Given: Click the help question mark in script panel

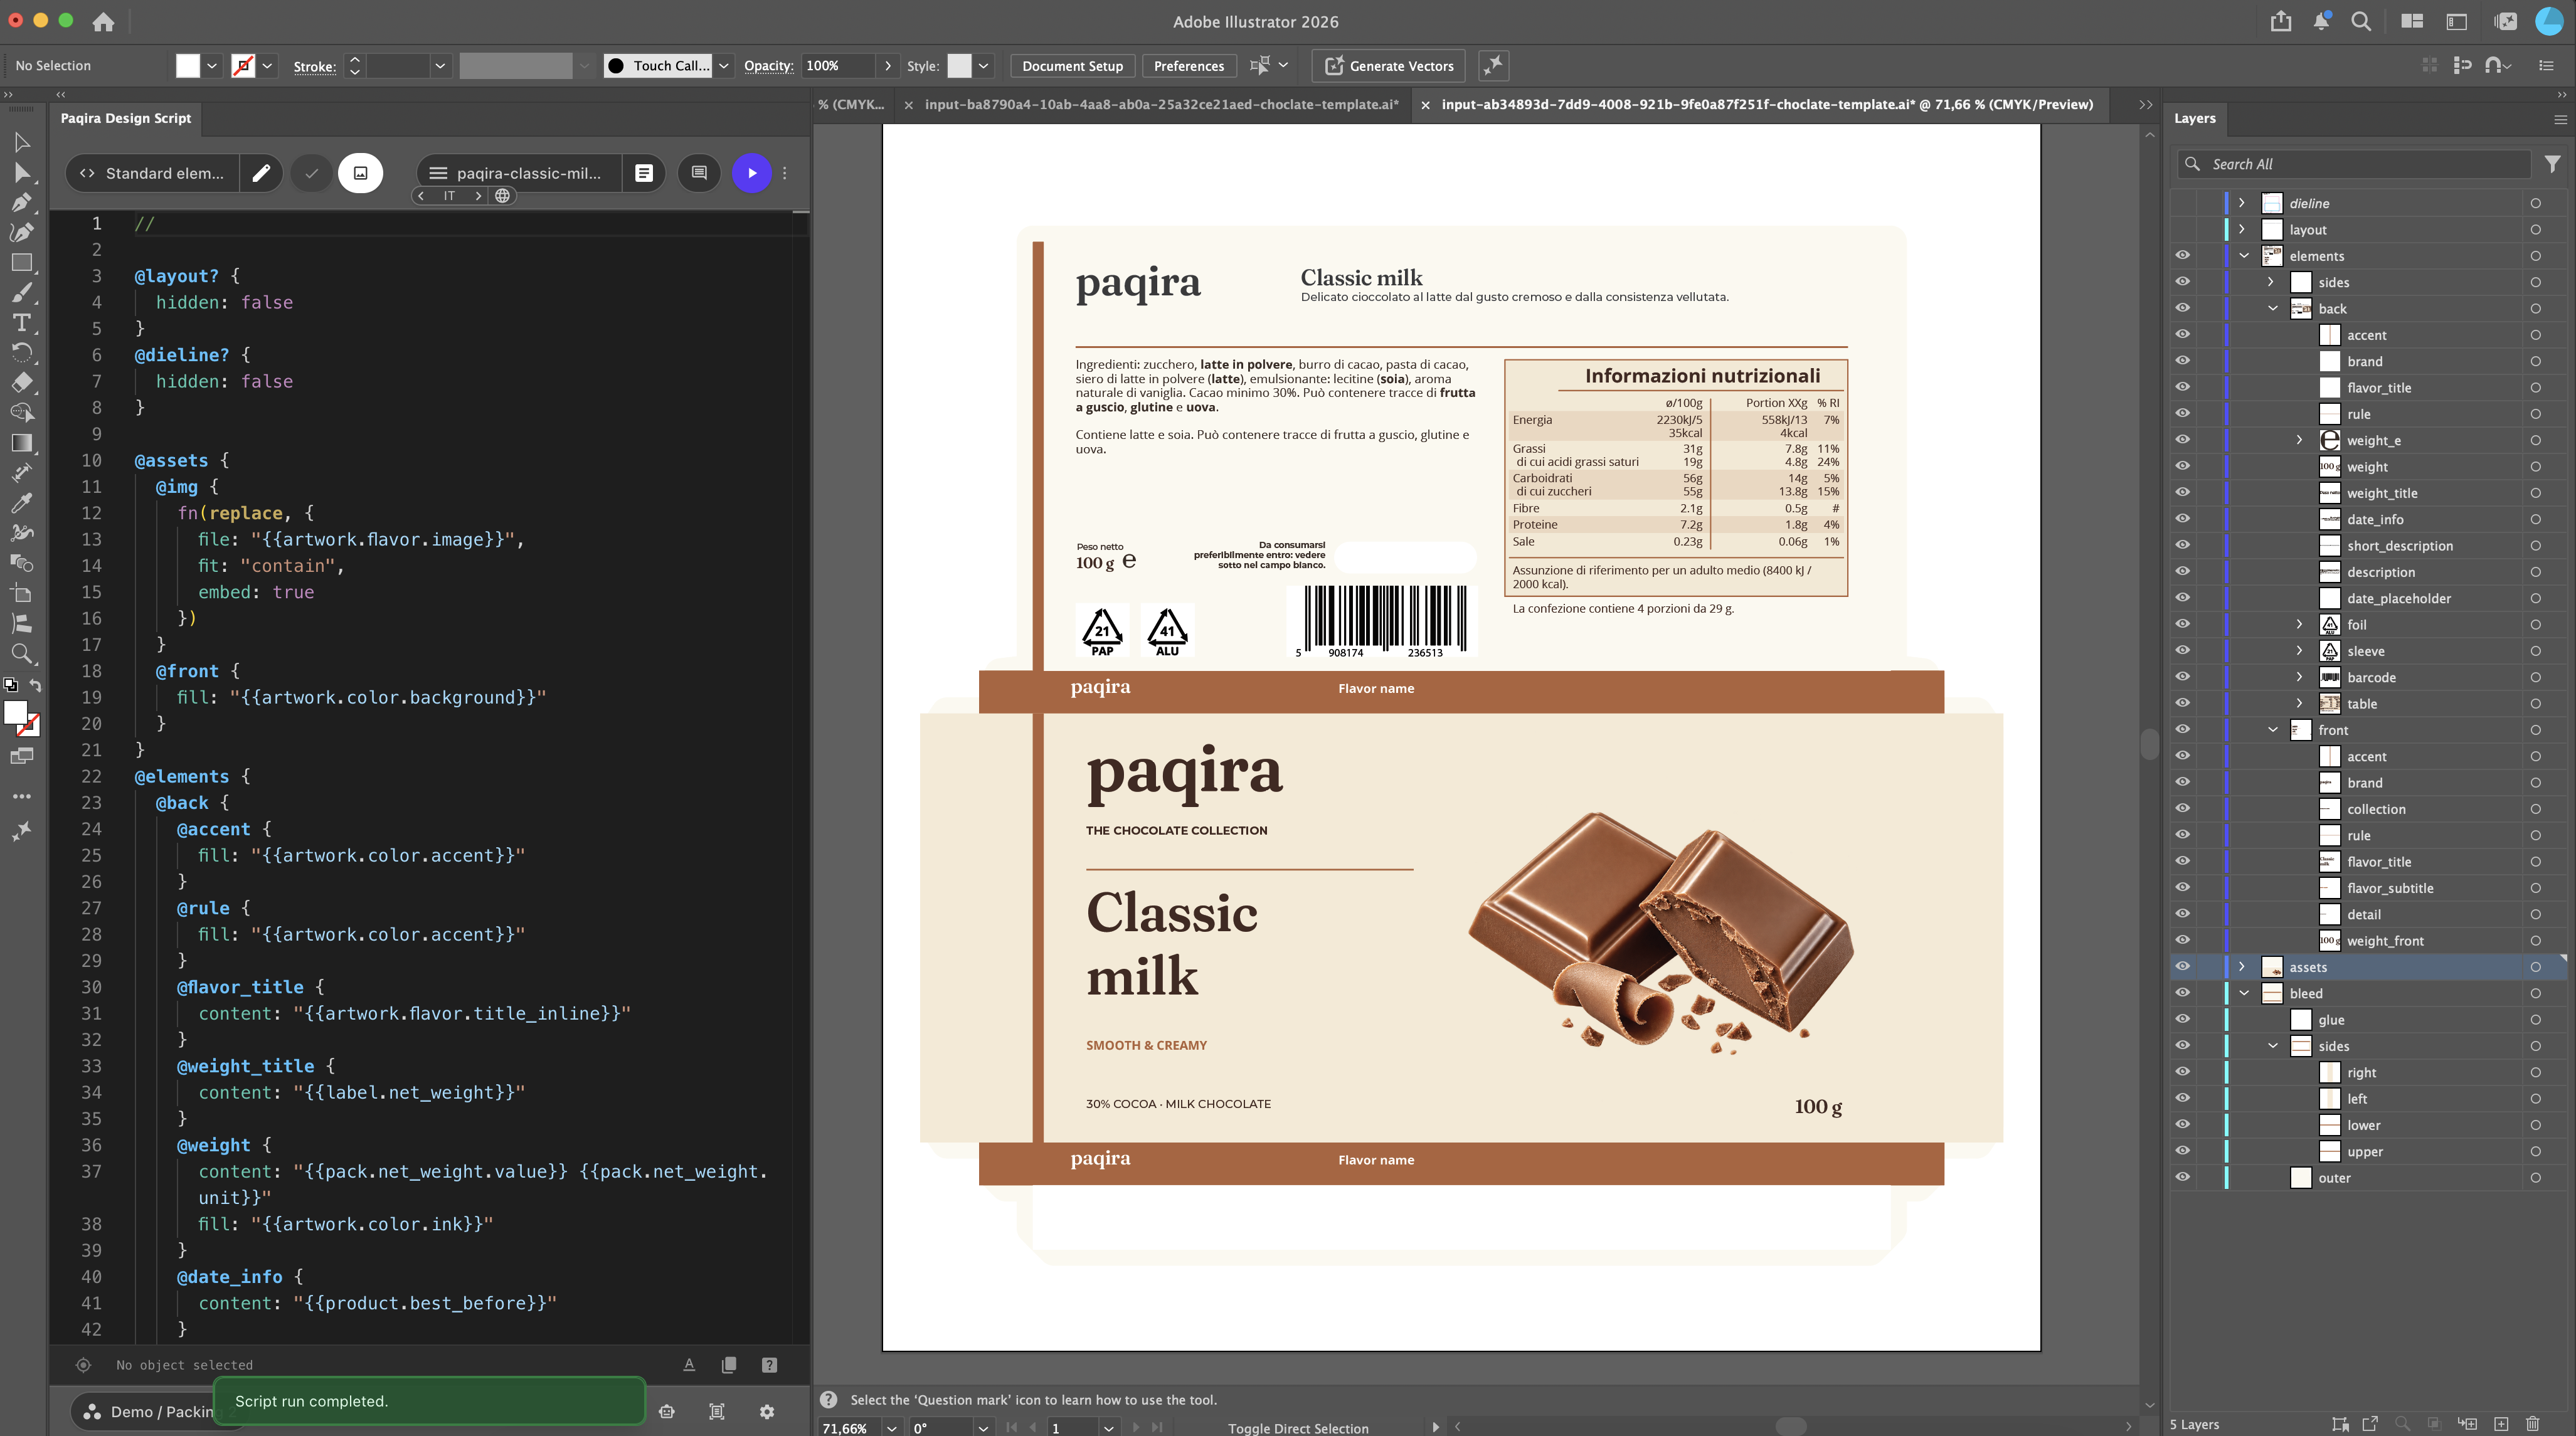Looking at the screenshot, I should point(769,1365).
